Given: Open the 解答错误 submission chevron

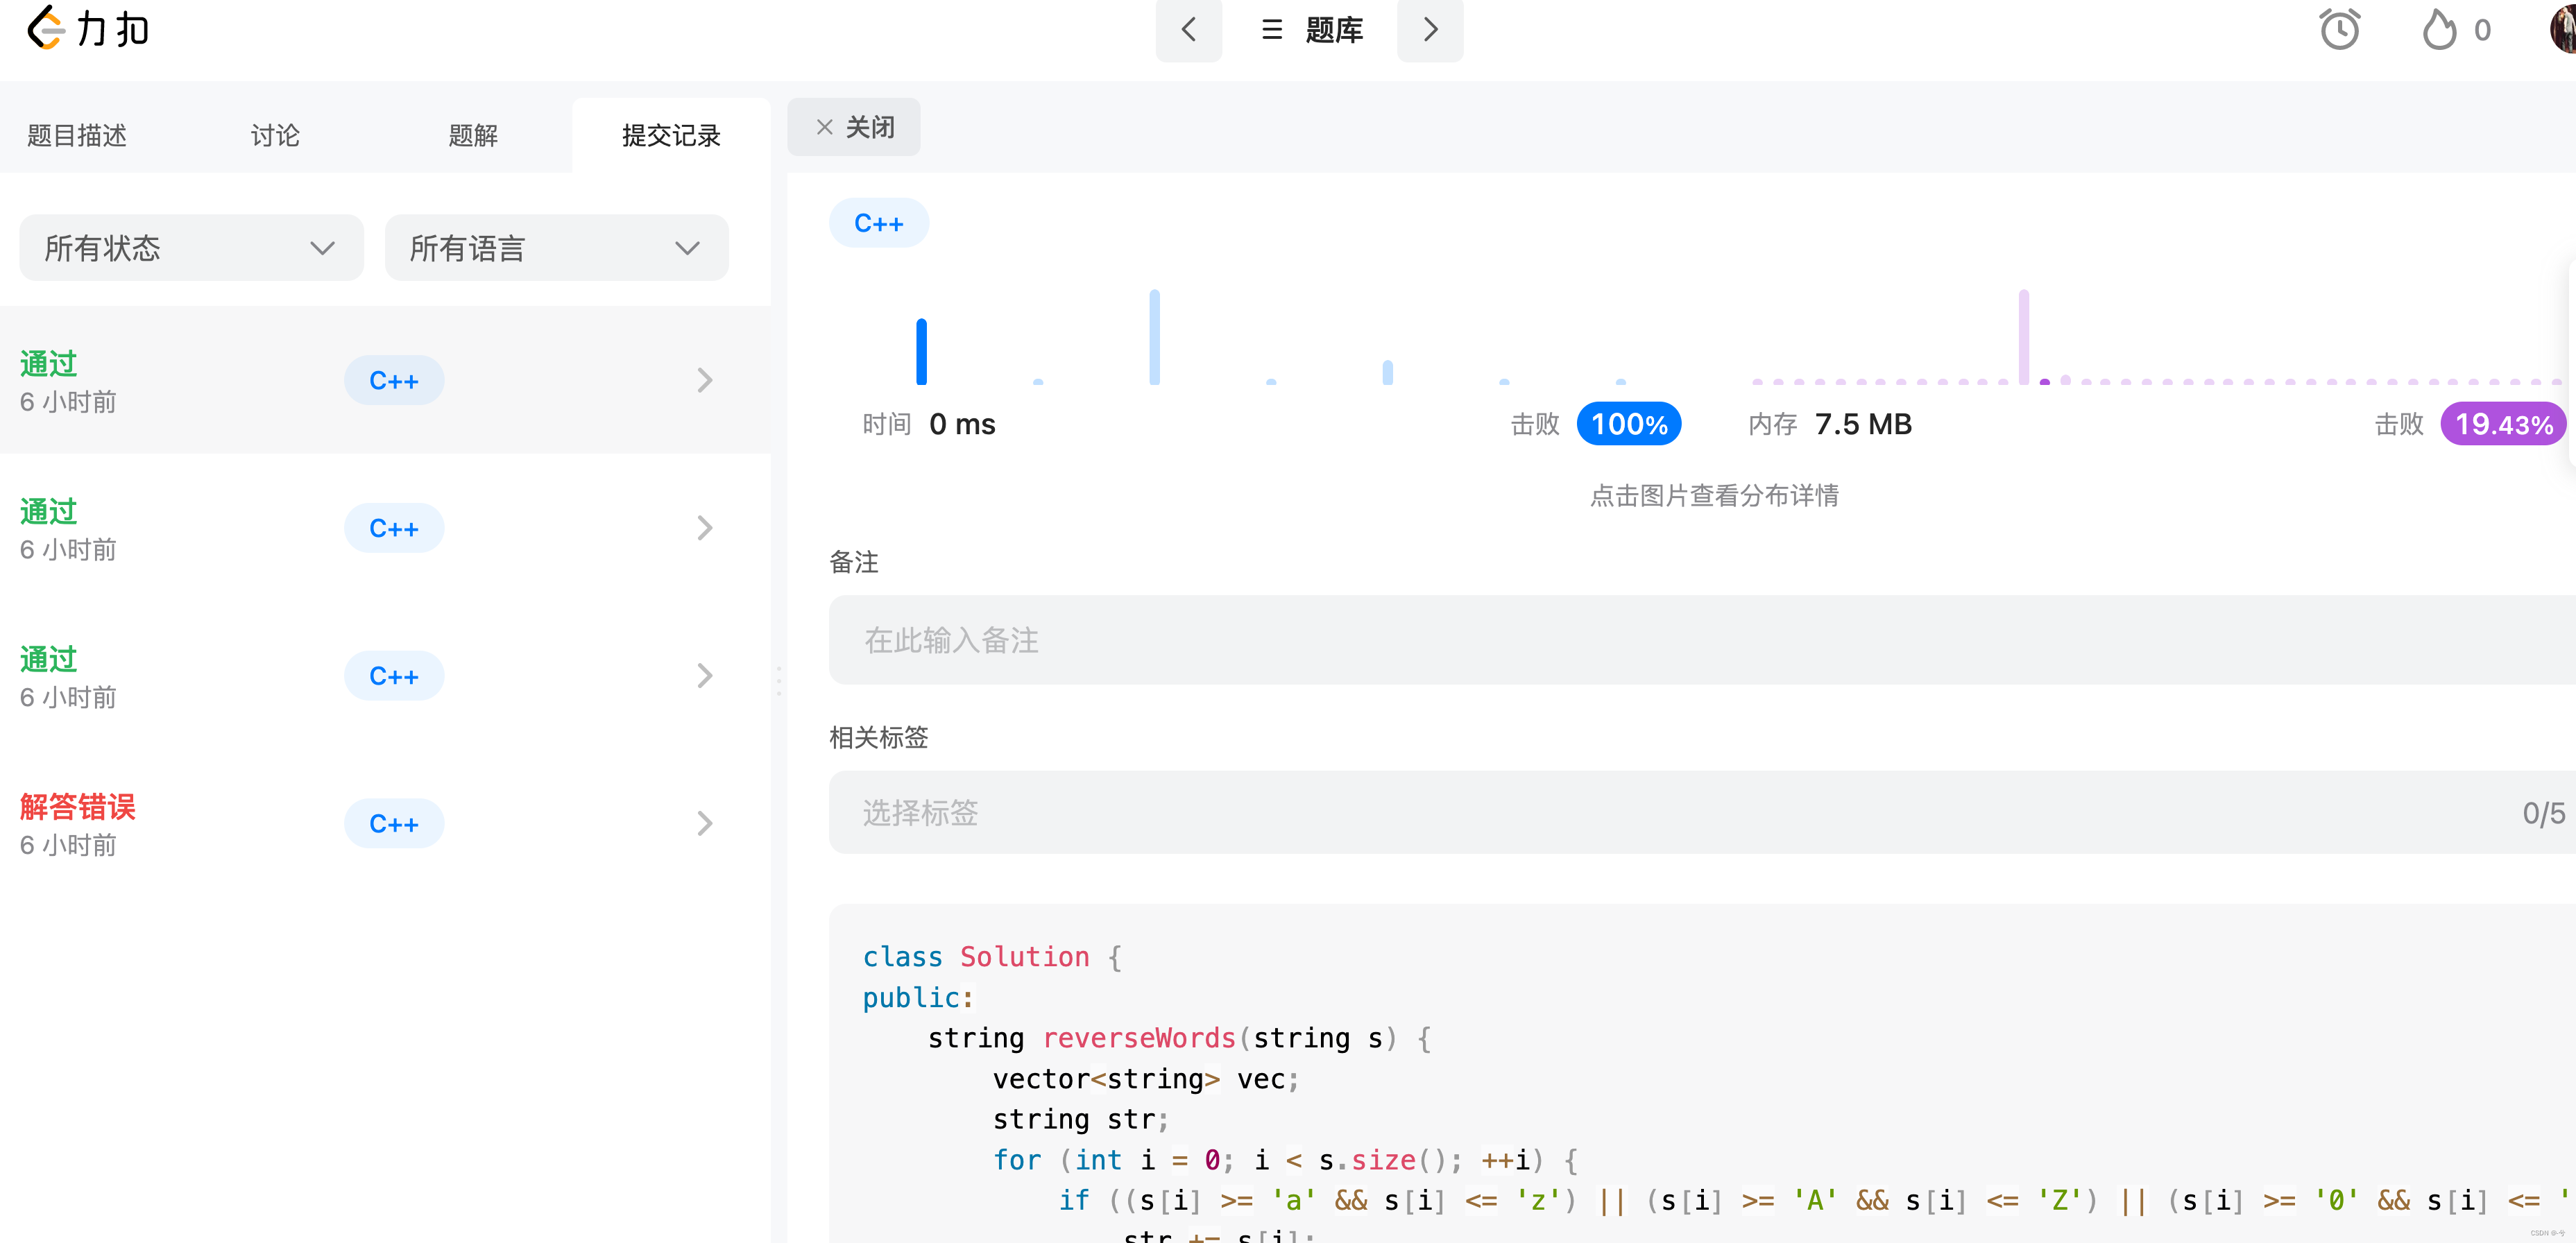Looking at the screenshot, I should (704, 823).
